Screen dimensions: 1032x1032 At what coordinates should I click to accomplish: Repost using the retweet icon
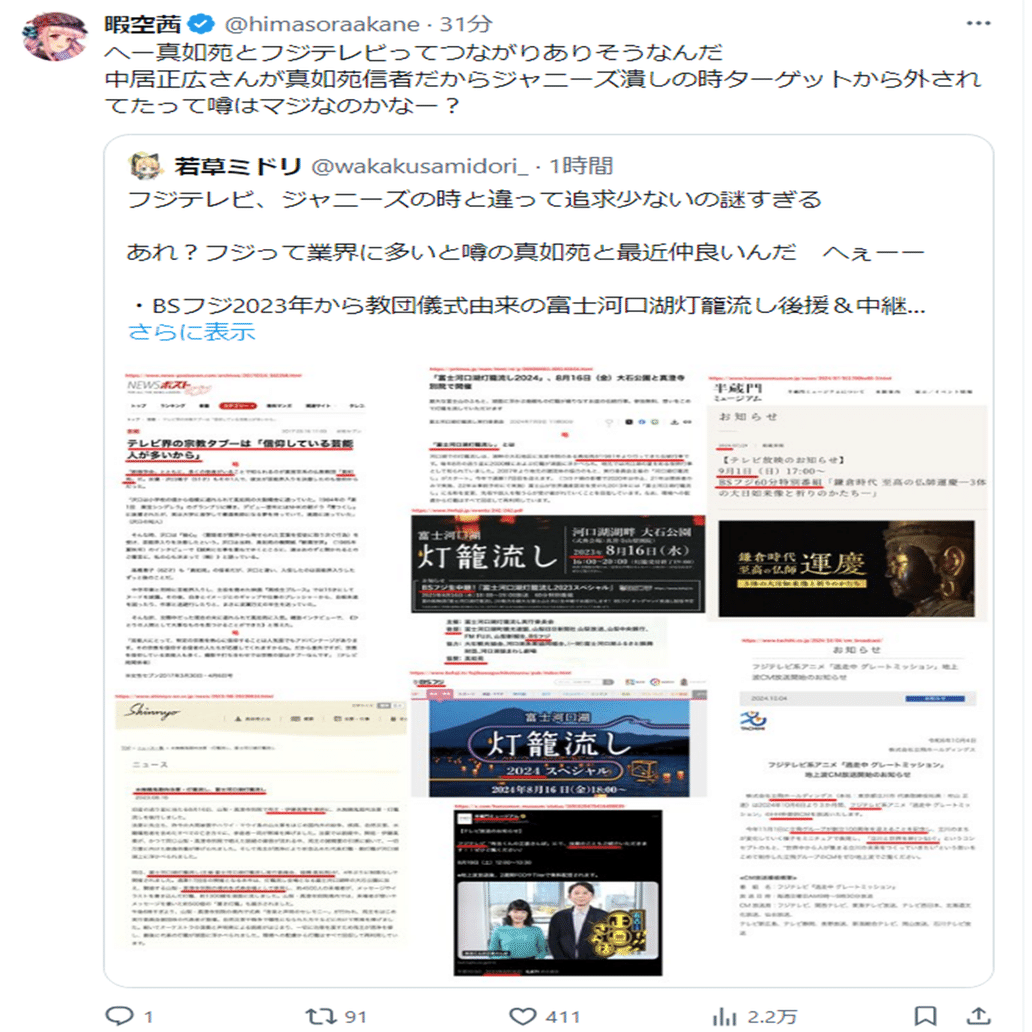[321, 1016]
